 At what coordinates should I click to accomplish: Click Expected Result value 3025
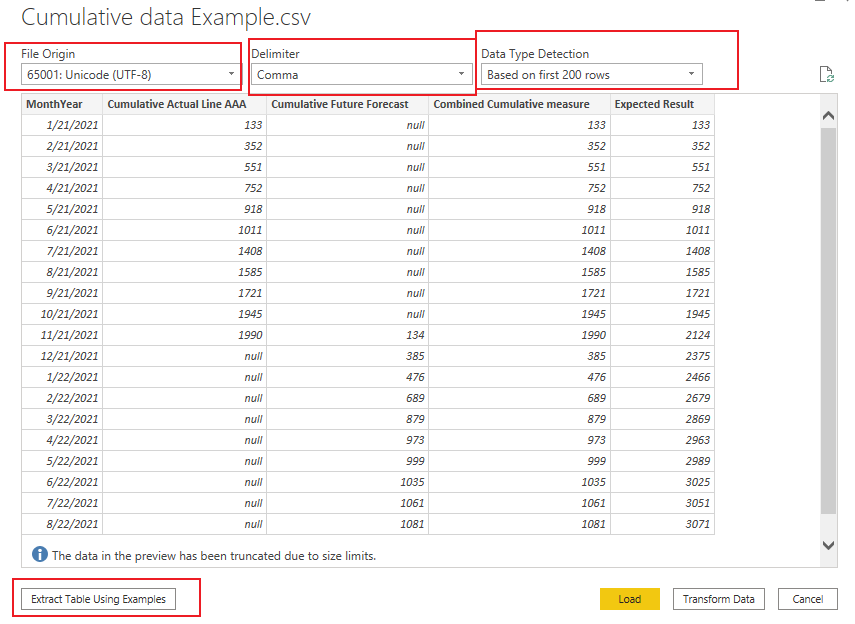tap(662, 482)
